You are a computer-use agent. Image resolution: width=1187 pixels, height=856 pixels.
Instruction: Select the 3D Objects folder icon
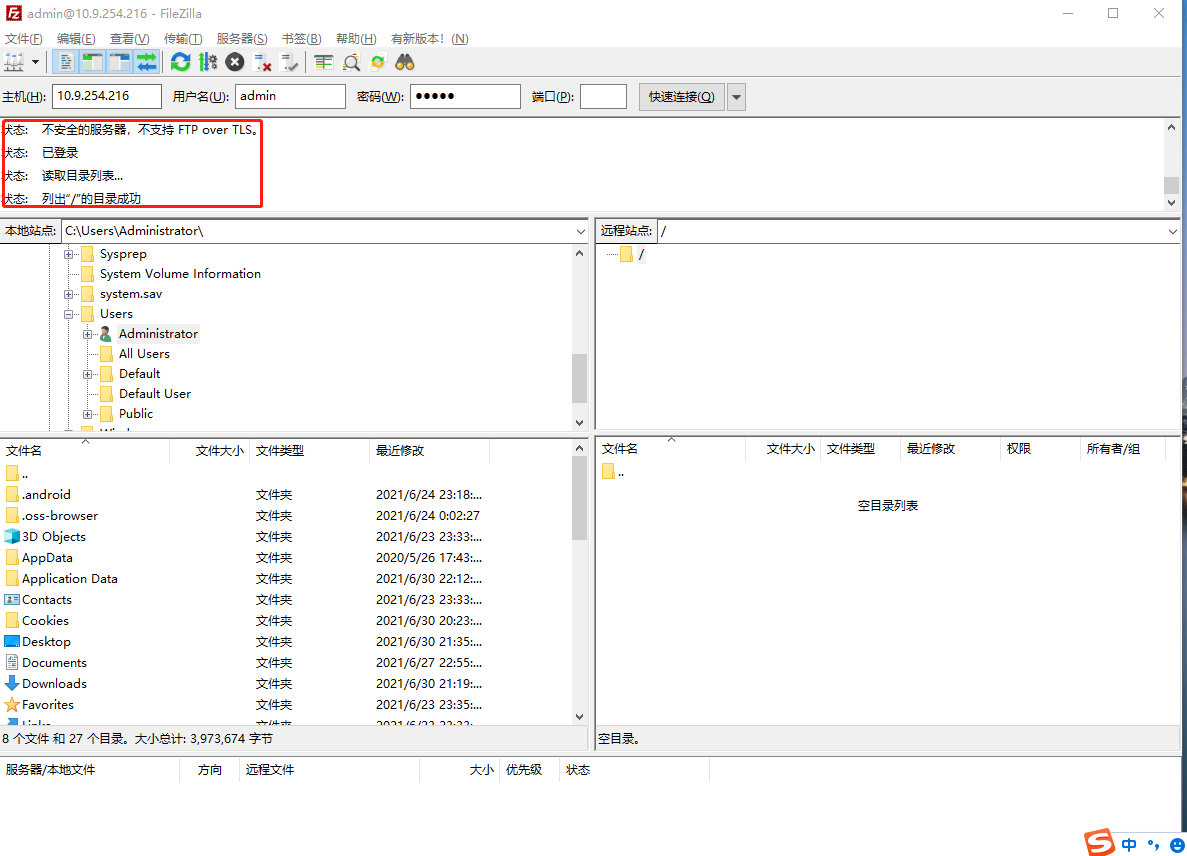(x=12, y=537)
